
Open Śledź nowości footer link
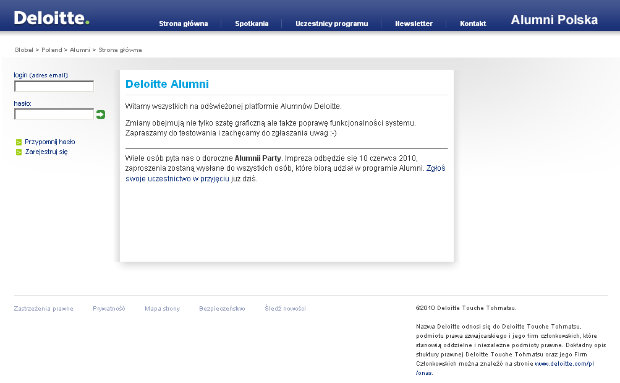(x=285, y=308)
